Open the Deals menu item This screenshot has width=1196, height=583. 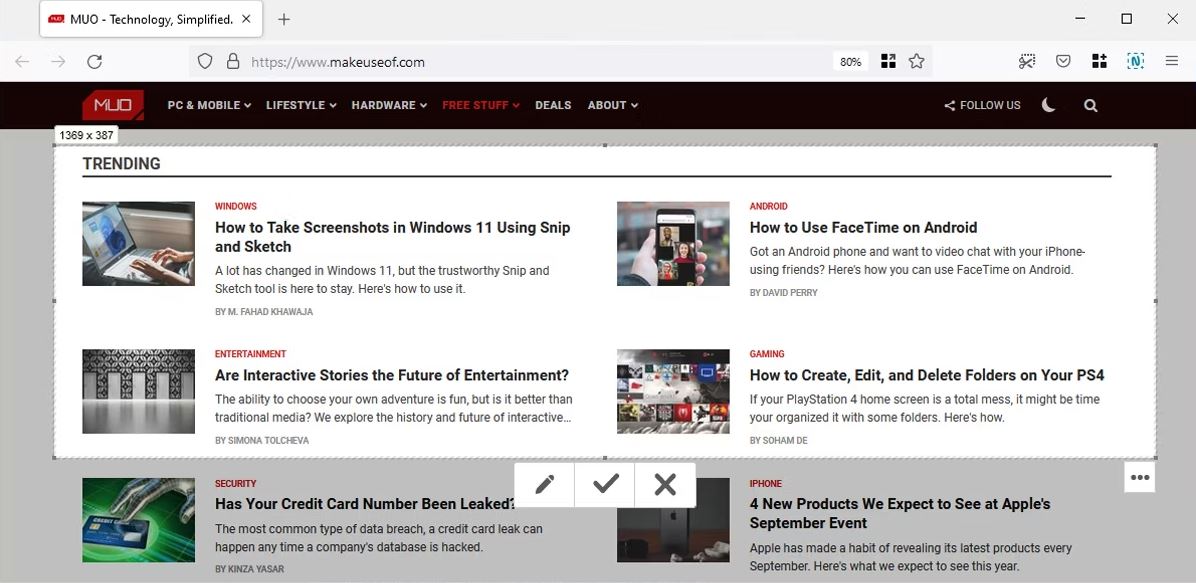[x=553, y=105]
